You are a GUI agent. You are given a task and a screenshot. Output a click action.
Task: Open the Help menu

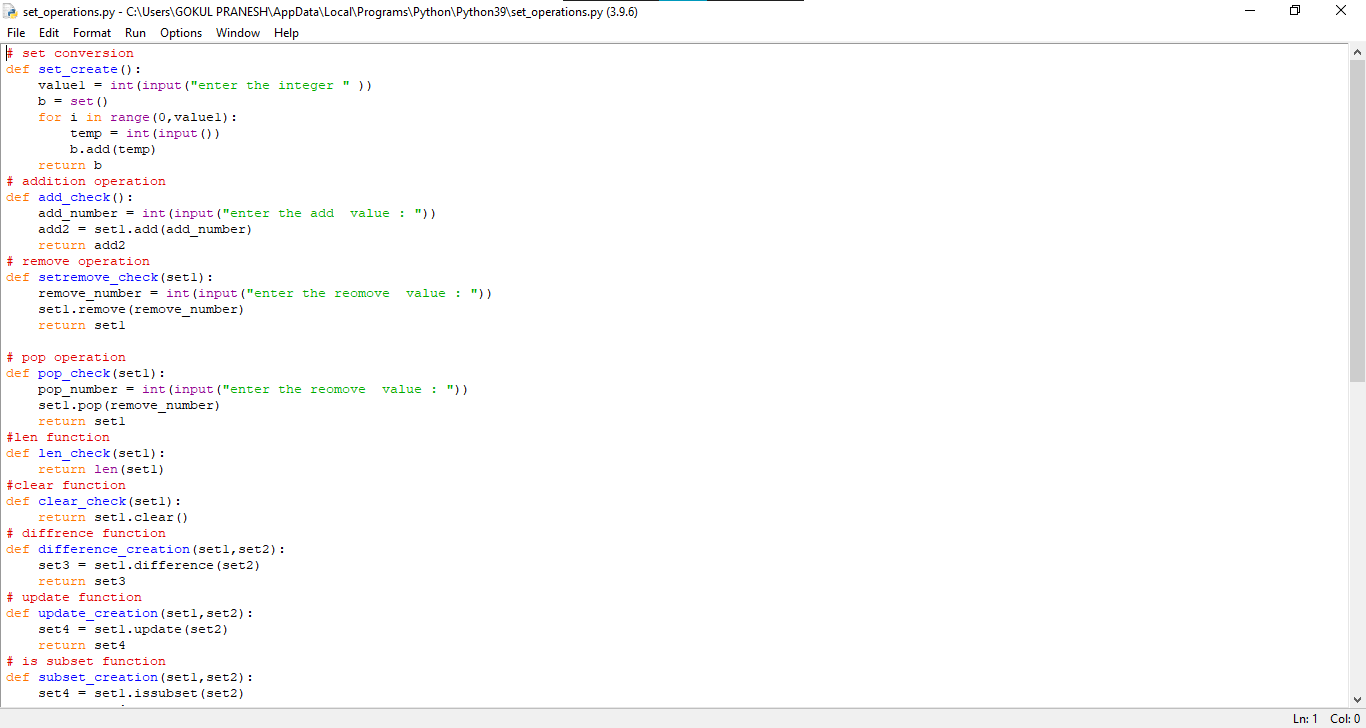click(286, 33)
